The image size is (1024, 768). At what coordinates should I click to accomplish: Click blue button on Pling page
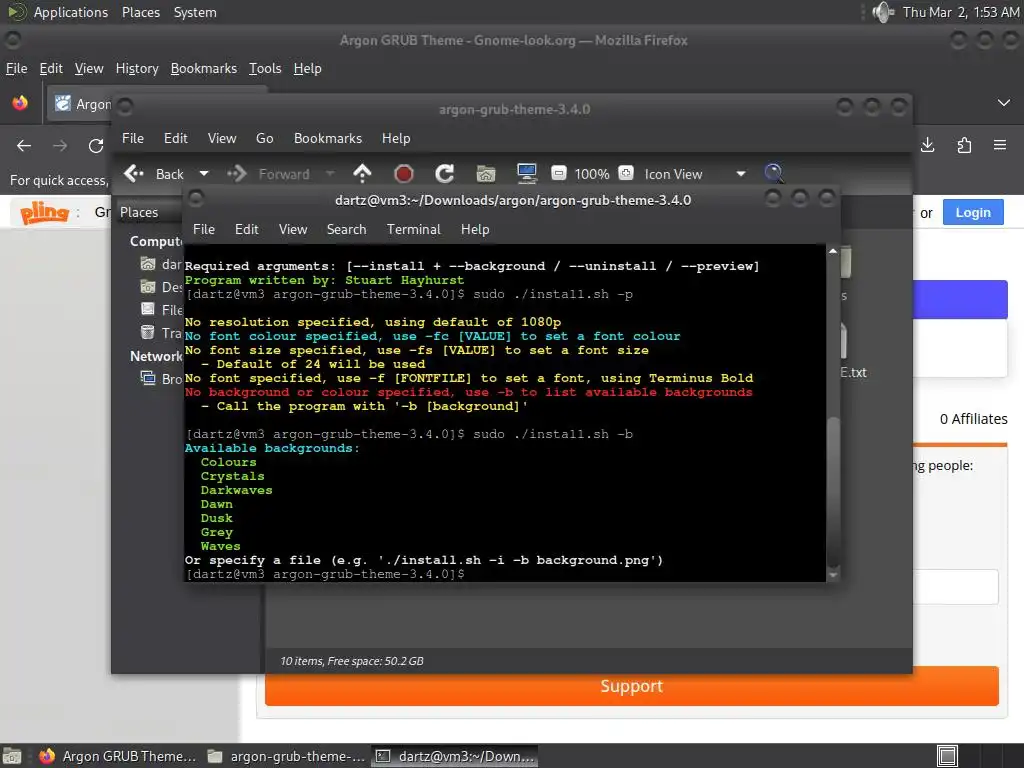(960, 300)
